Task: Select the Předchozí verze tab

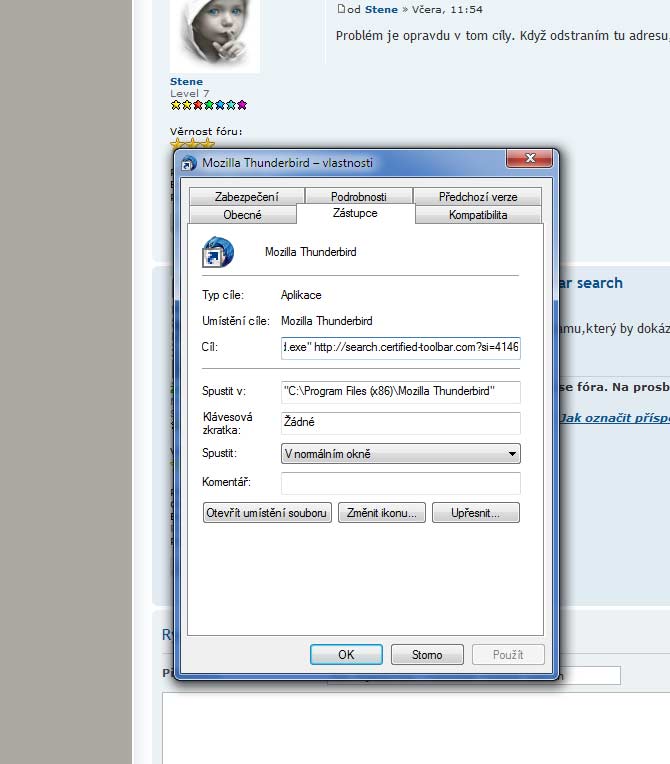Action: [x=478, y=196]
